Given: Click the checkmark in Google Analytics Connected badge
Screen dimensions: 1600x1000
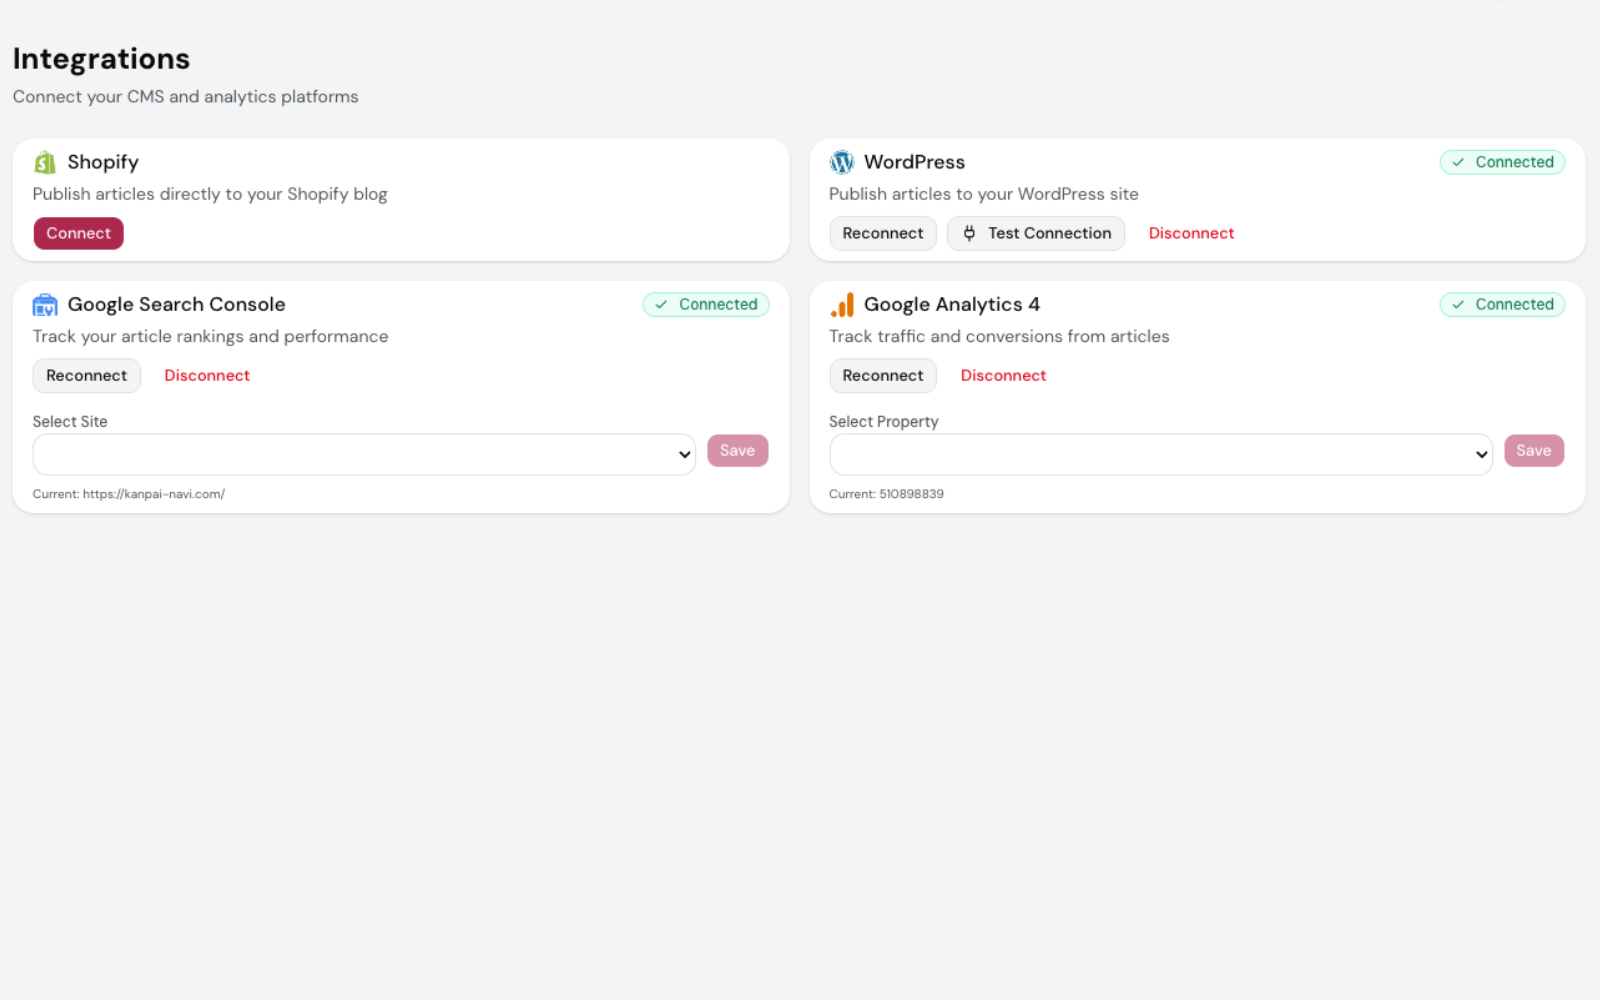Looking at the screenshot, I should coord(1458,304).
